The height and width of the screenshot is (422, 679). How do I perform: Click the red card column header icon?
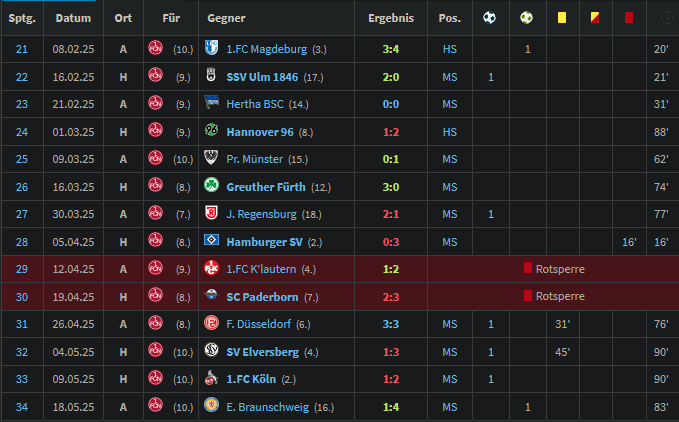pos(629,18)
